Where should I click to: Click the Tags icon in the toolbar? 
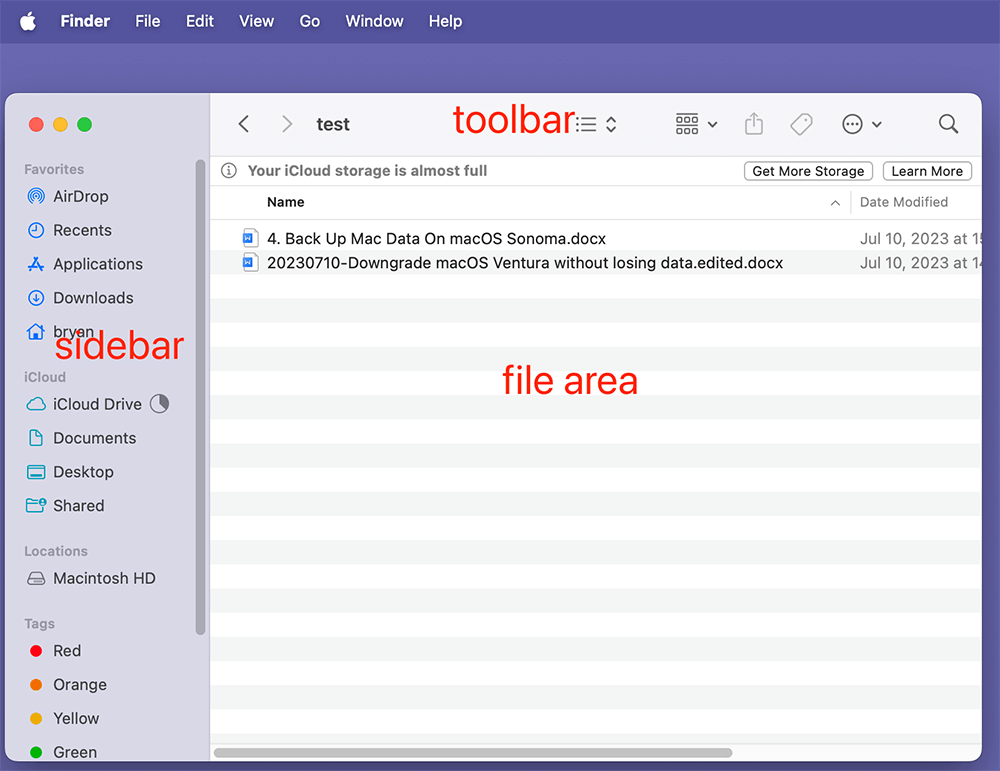[801, 124]
